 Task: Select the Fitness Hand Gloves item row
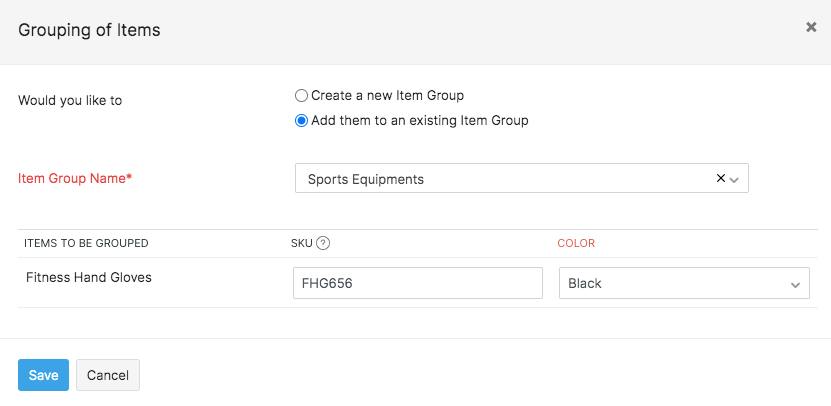click(89, 277)
